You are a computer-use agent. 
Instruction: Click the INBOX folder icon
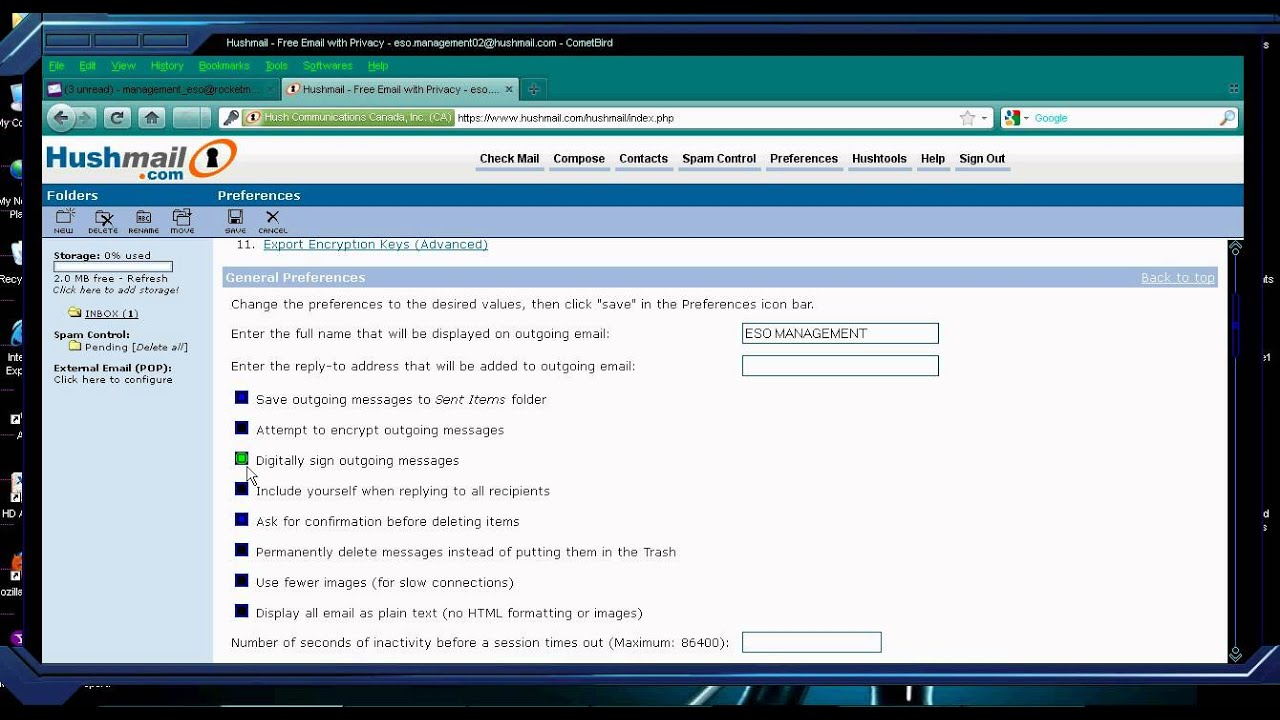tap(75, 312)
